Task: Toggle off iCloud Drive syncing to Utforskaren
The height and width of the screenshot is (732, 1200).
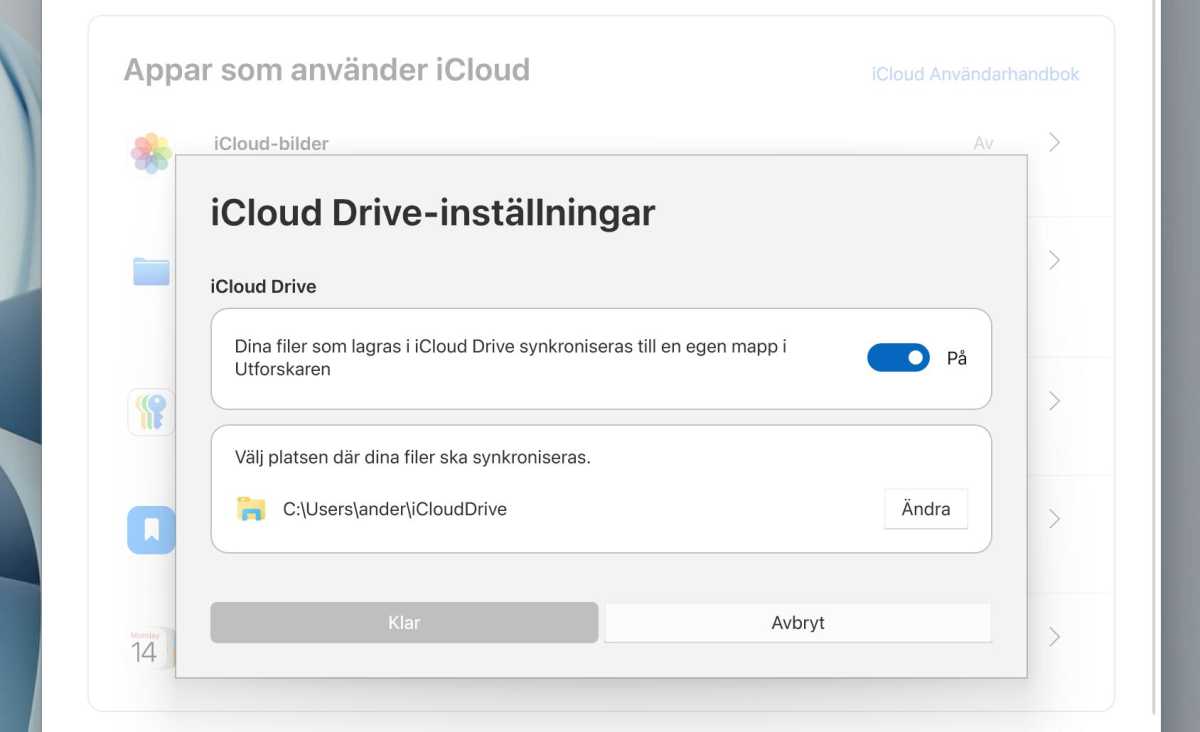Action: click(x=898, y=357)
